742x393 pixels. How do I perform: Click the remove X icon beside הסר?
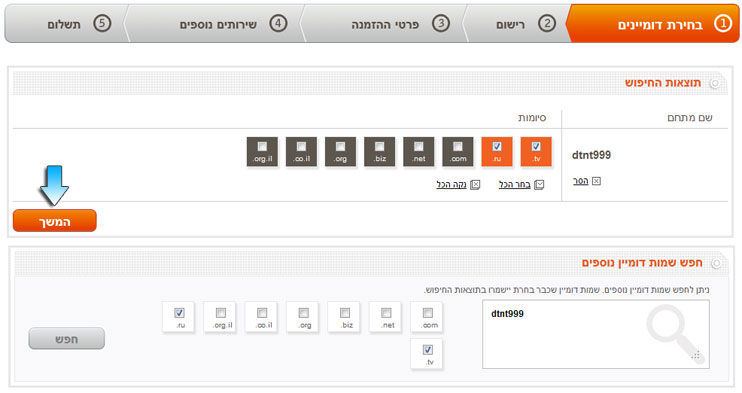click(x=596, y=181)
